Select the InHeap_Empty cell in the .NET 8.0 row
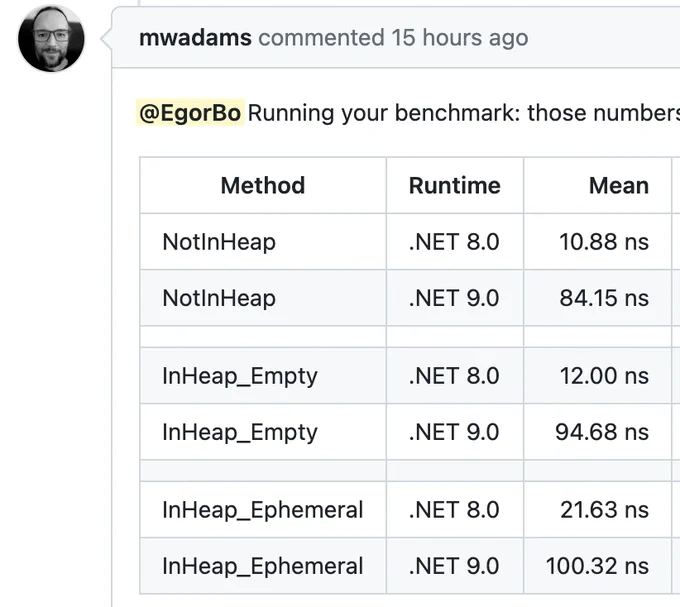 tap(263, 375)
